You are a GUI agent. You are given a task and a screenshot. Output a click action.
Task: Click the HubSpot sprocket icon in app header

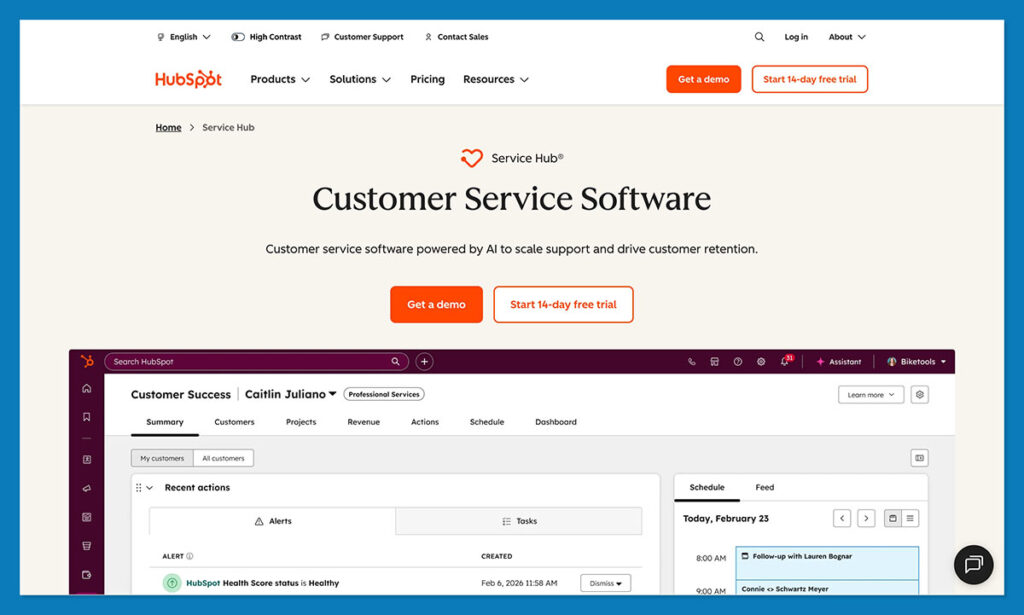pos(87,361)
